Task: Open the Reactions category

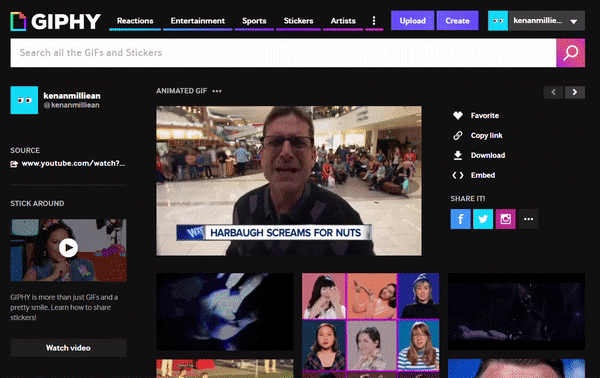Action: [x=135, y=21]
